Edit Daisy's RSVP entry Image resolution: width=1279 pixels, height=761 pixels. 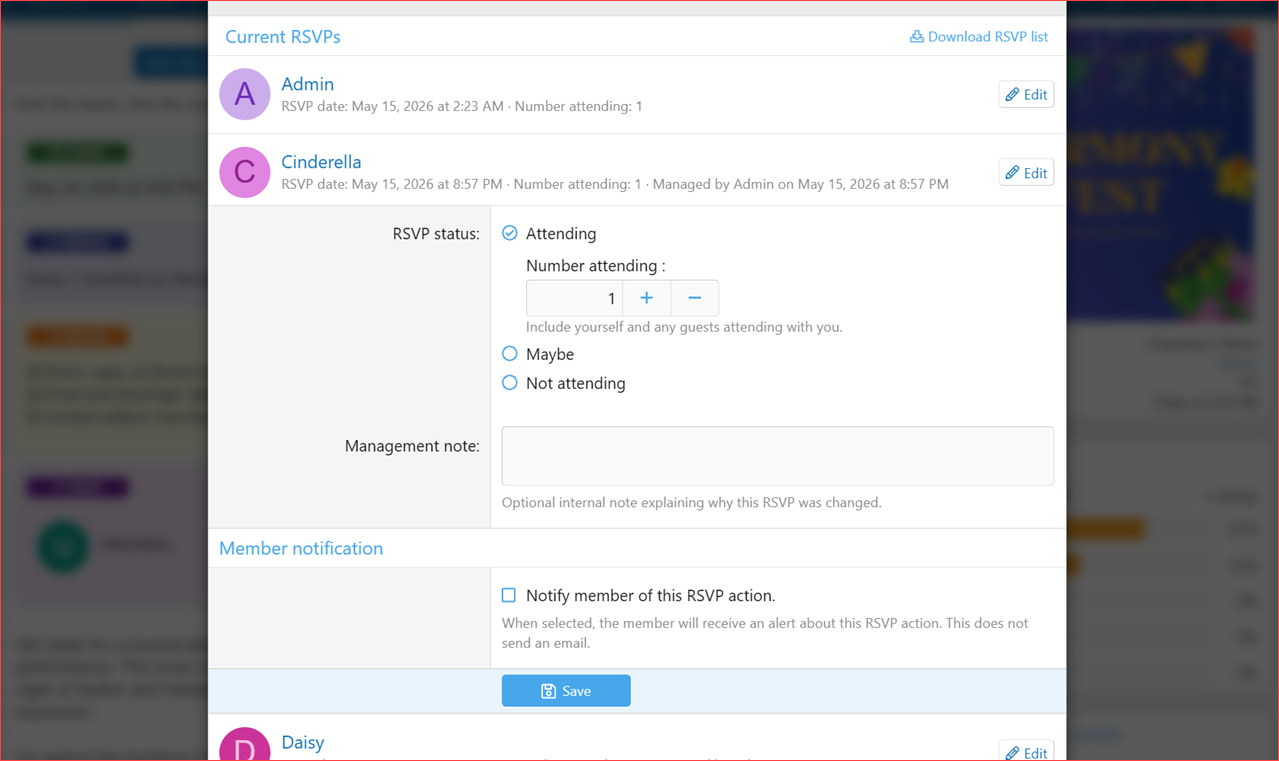pyautogui.click(x=1026, y=751)
